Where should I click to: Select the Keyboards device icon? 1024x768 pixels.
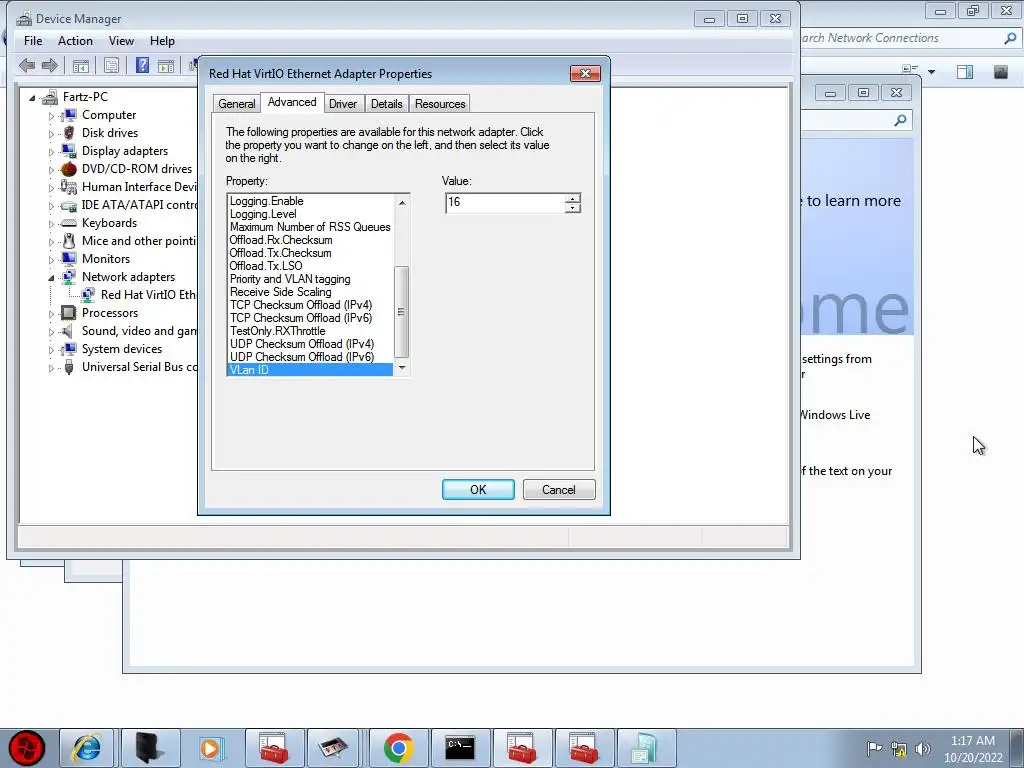pyautogui.click(x=69, y=223)
